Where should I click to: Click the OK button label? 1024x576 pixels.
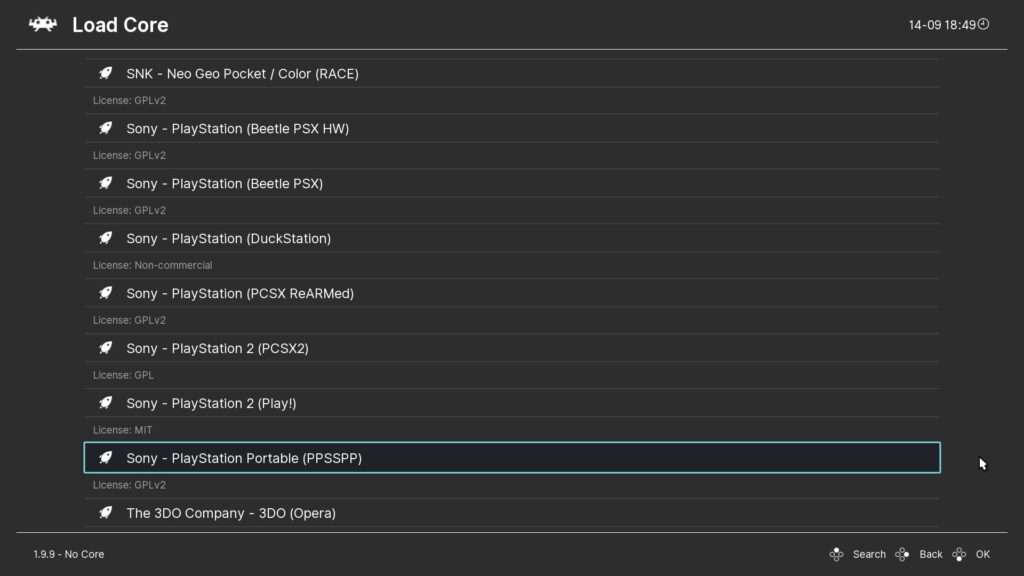pyautogui.click(x=983, y=554)
